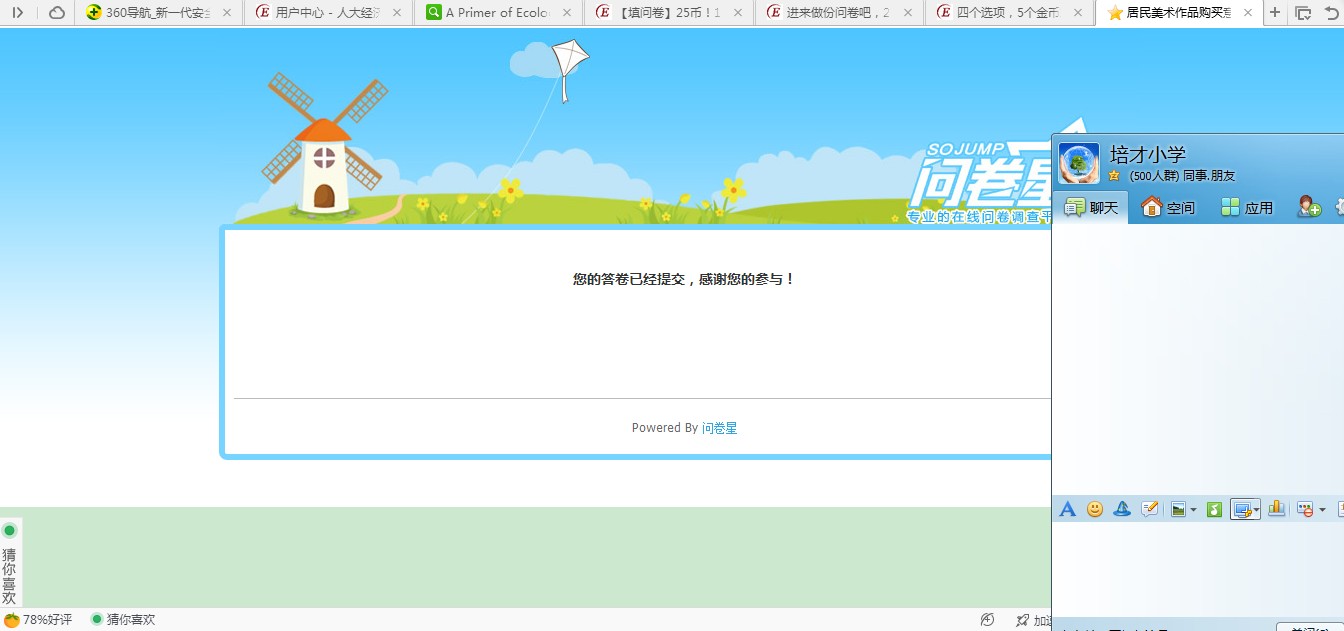
Task: Click the screen capture icon
Action: click(x=1241, y=509)
